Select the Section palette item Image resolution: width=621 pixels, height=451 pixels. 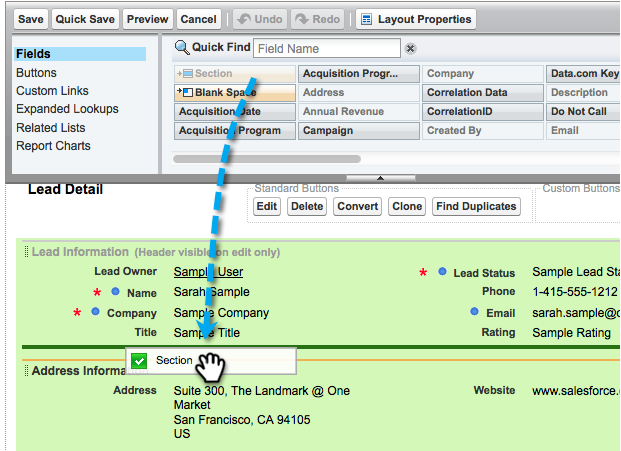click(x=235, y=74)
